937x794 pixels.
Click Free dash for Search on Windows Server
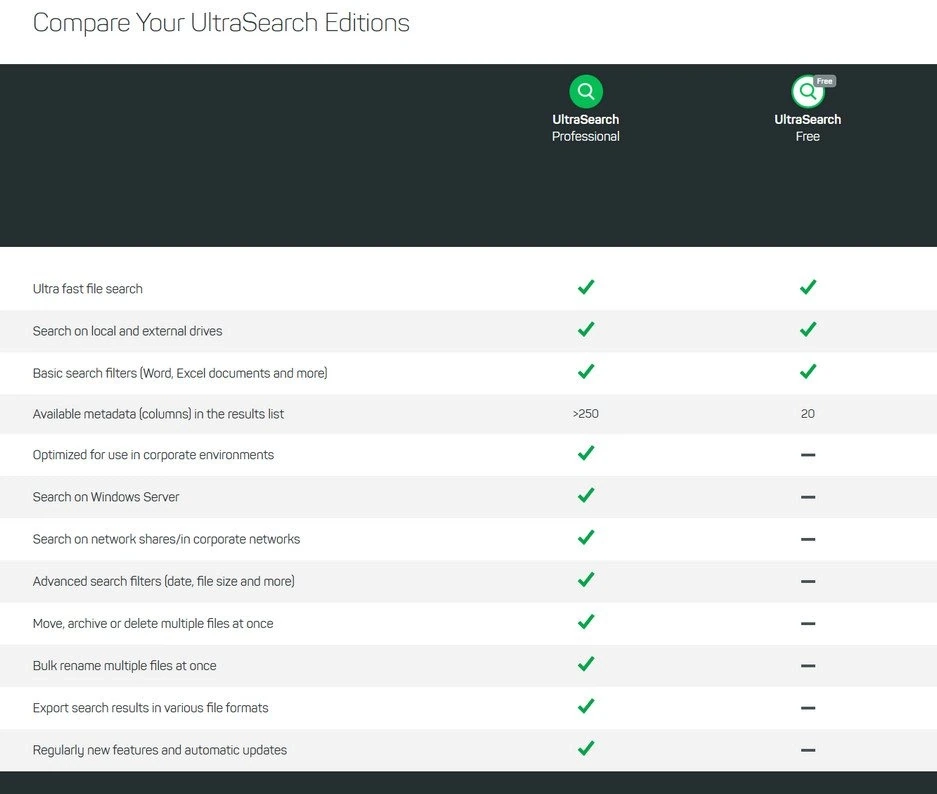(808, 497)
